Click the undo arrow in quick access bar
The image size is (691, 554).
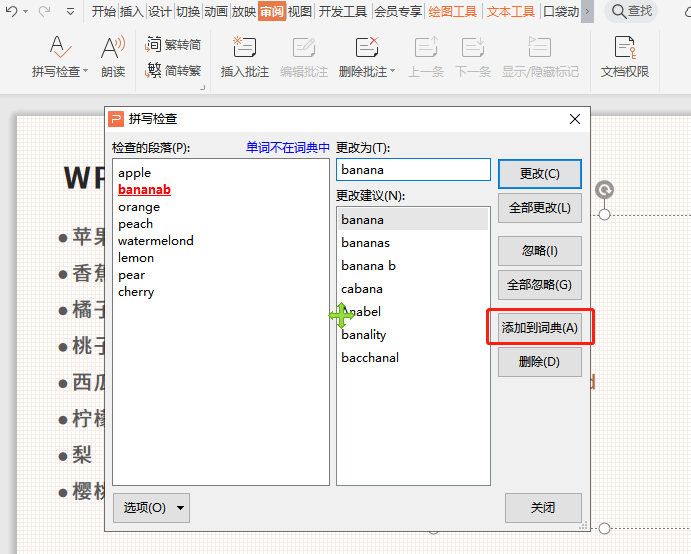click(11, 12)
